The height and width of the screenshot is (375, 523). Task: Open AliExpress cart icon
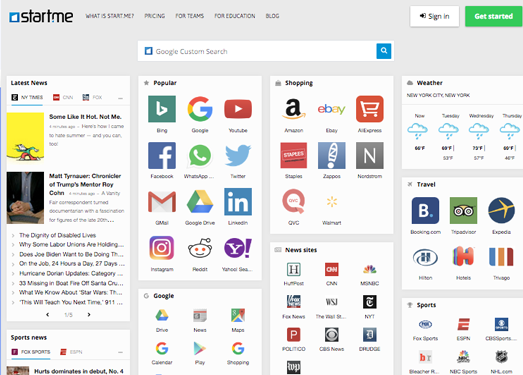(x=370, y=109)
